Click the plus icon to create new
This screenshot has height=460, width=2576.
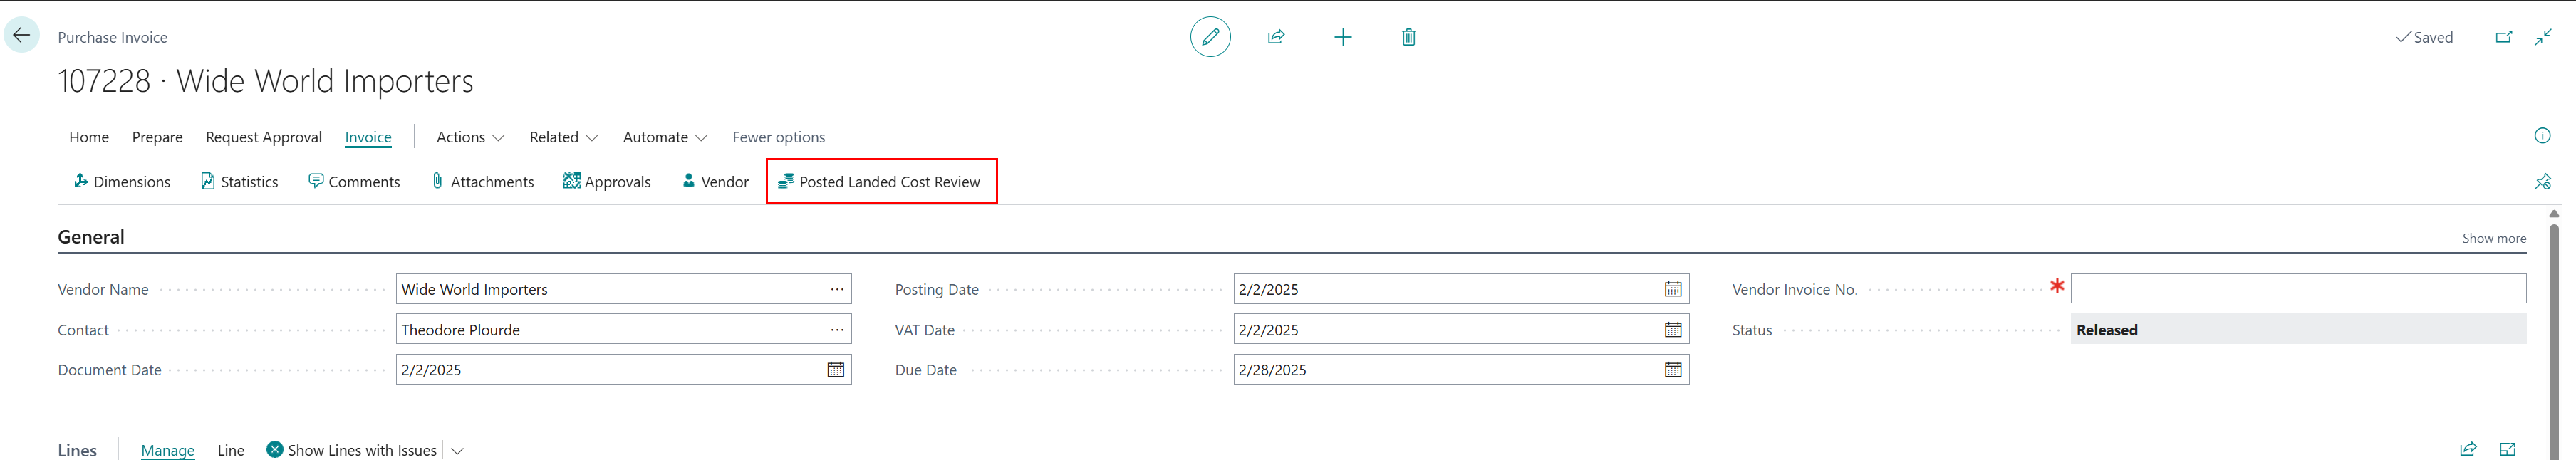tap(1343, 37)
